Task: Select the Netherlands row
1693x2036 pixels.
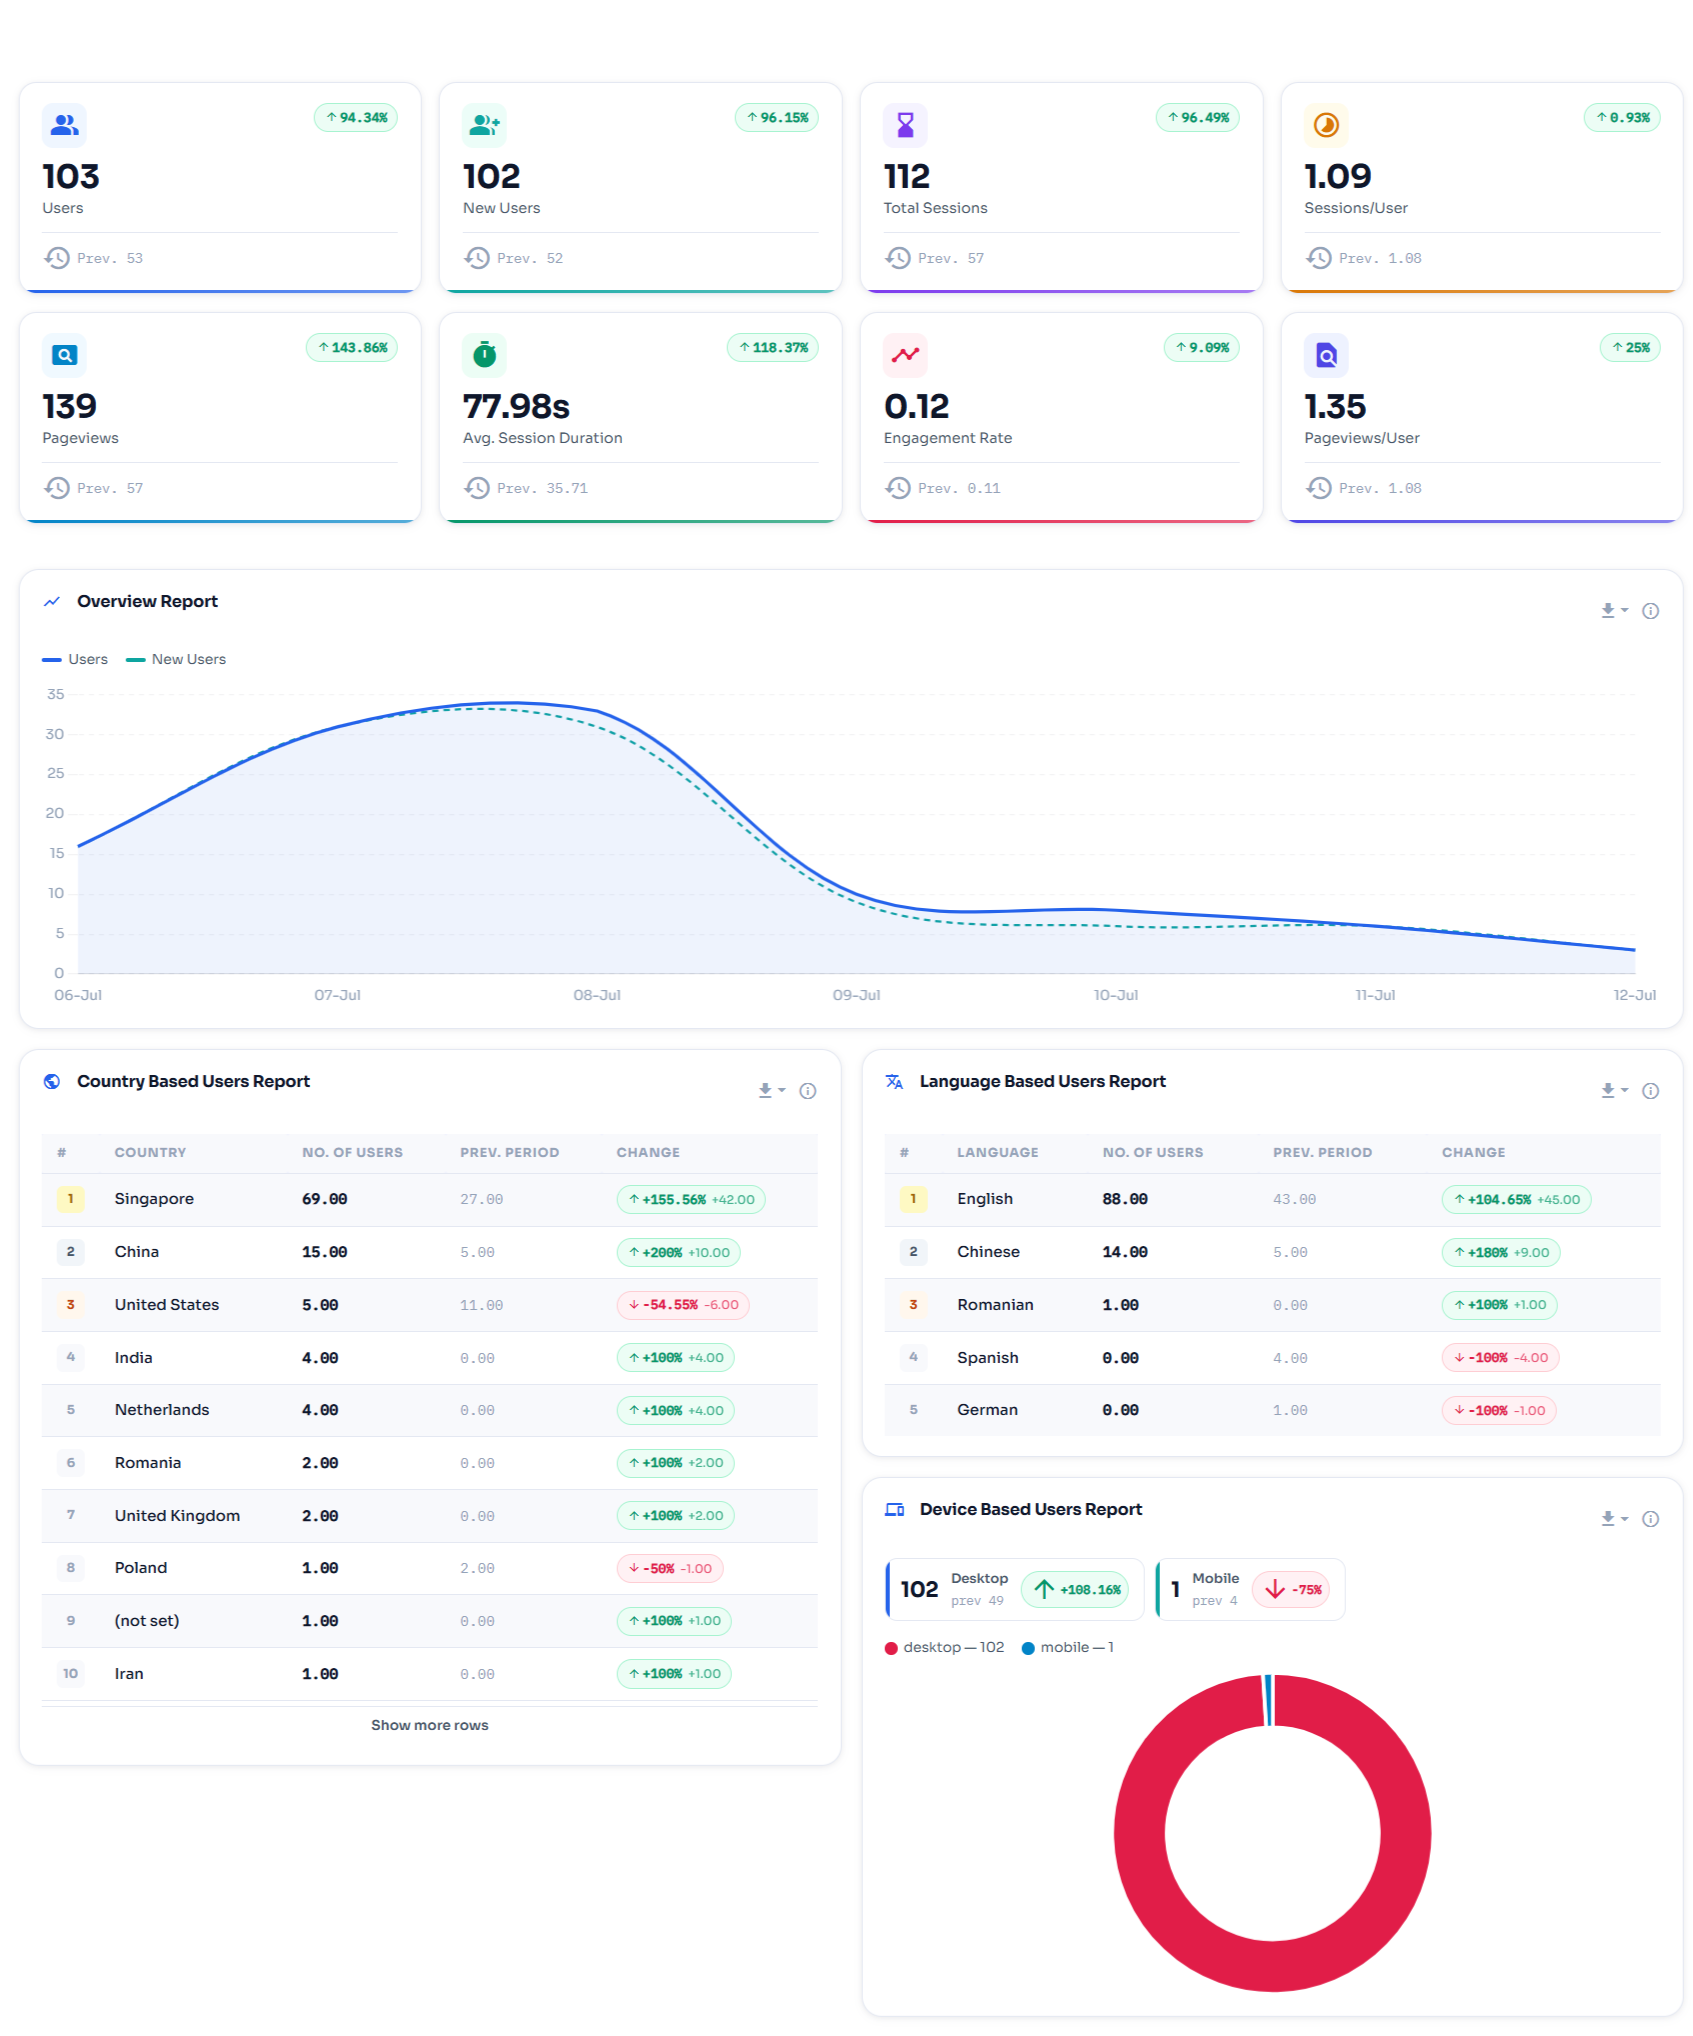Action: [430, 1410]
